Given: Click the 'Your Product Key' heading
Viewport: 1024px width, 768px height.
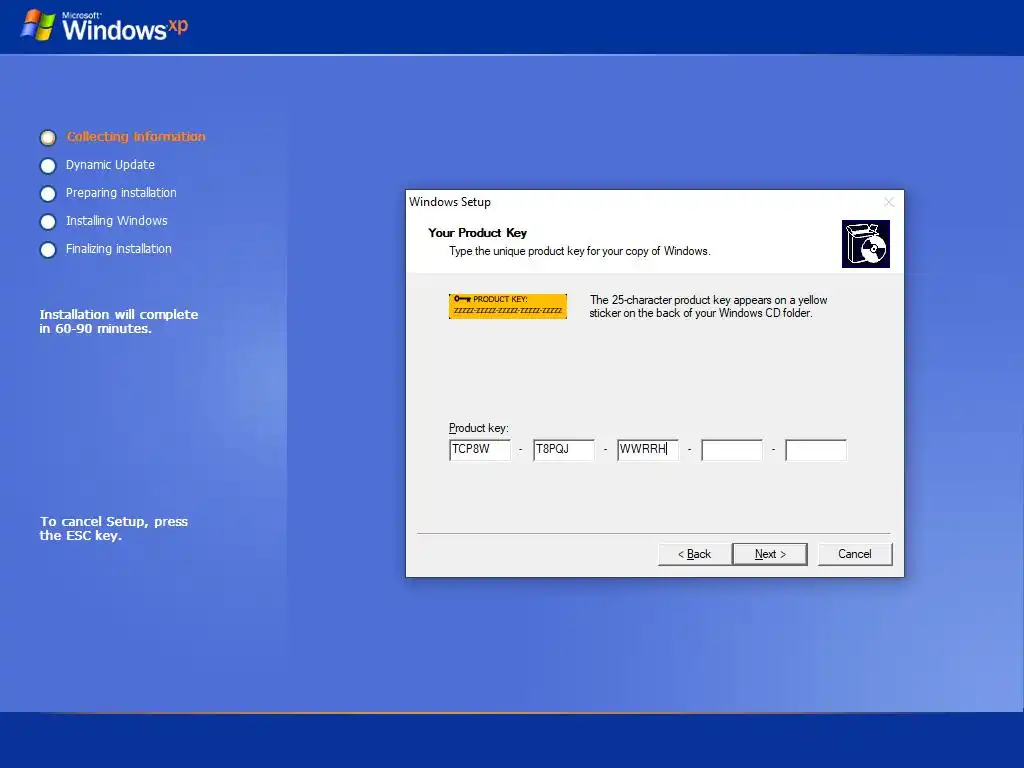Looking at the screenshot, I should tap(477, 232).
